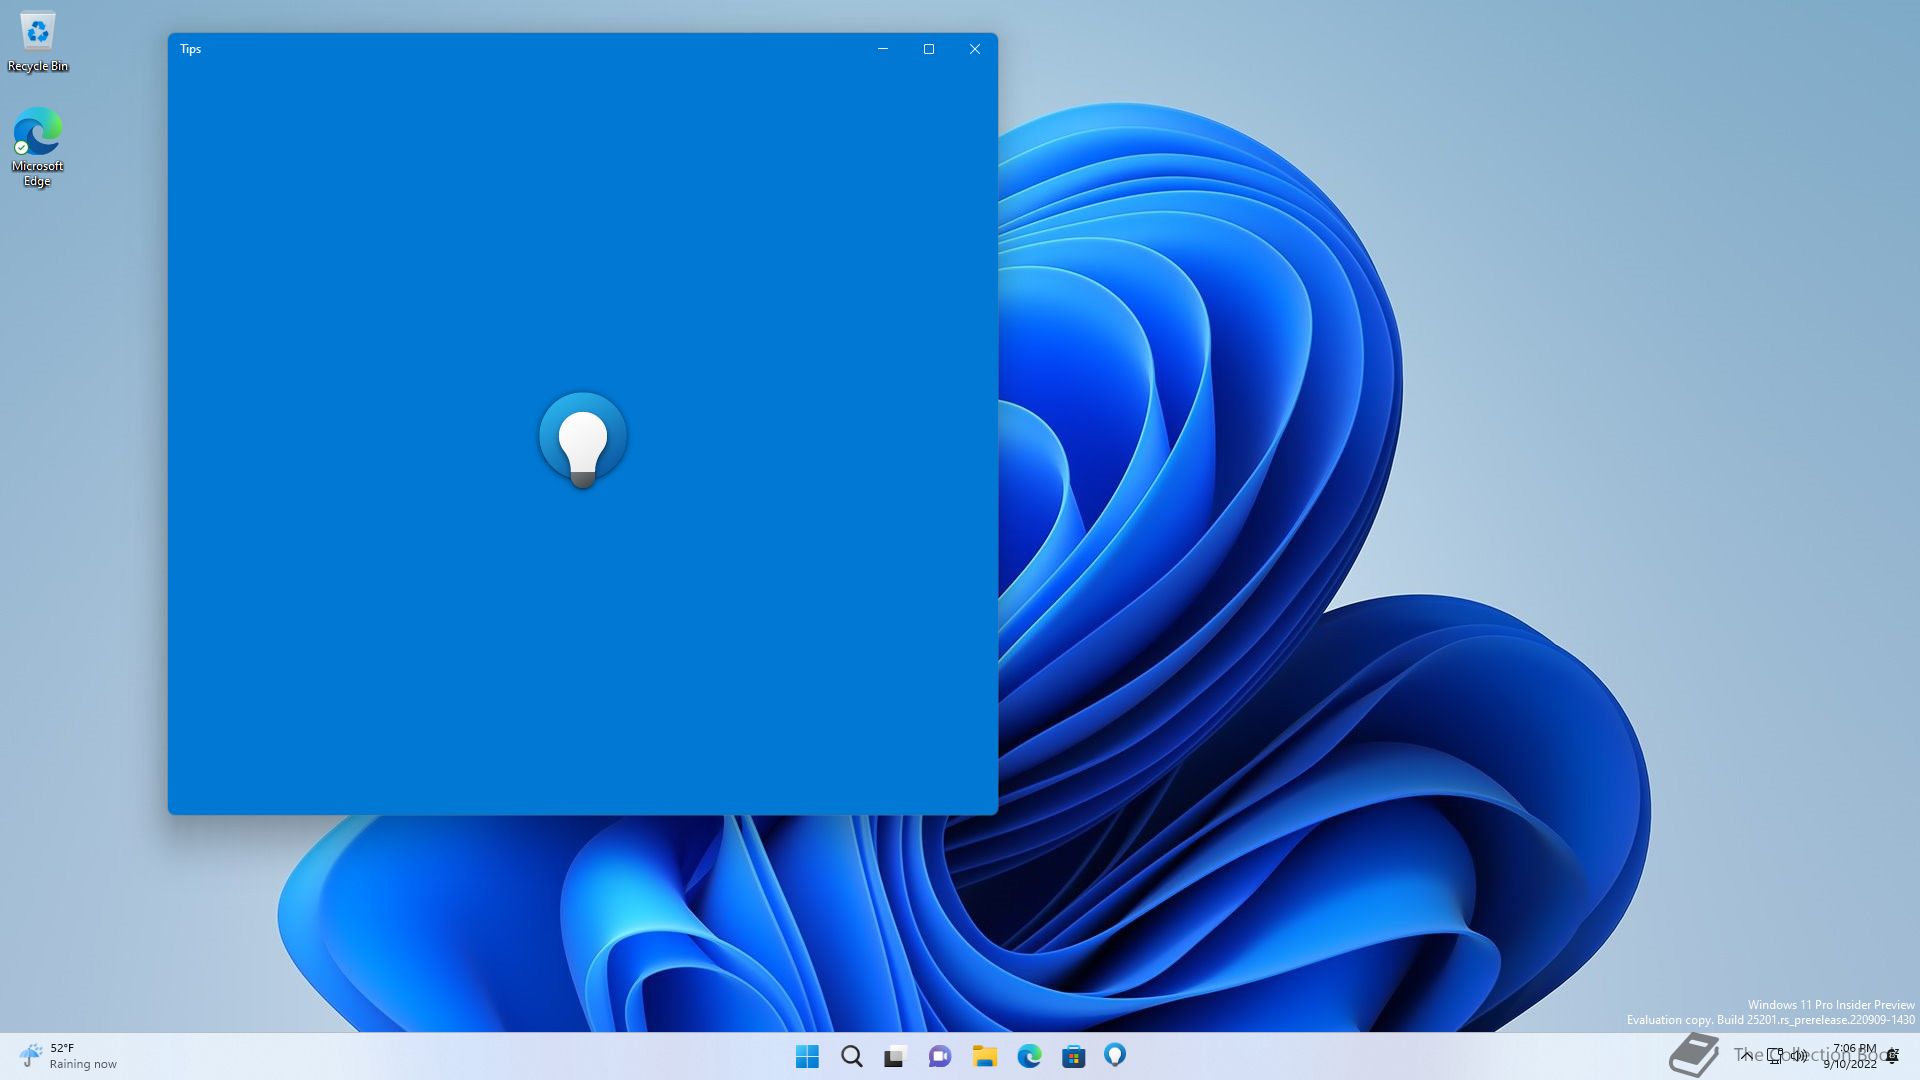The height and width of the screenshot is (1080, 1920).
Task: Expand the hidden system tray icons chevron
Action: coord(1746,1055)
